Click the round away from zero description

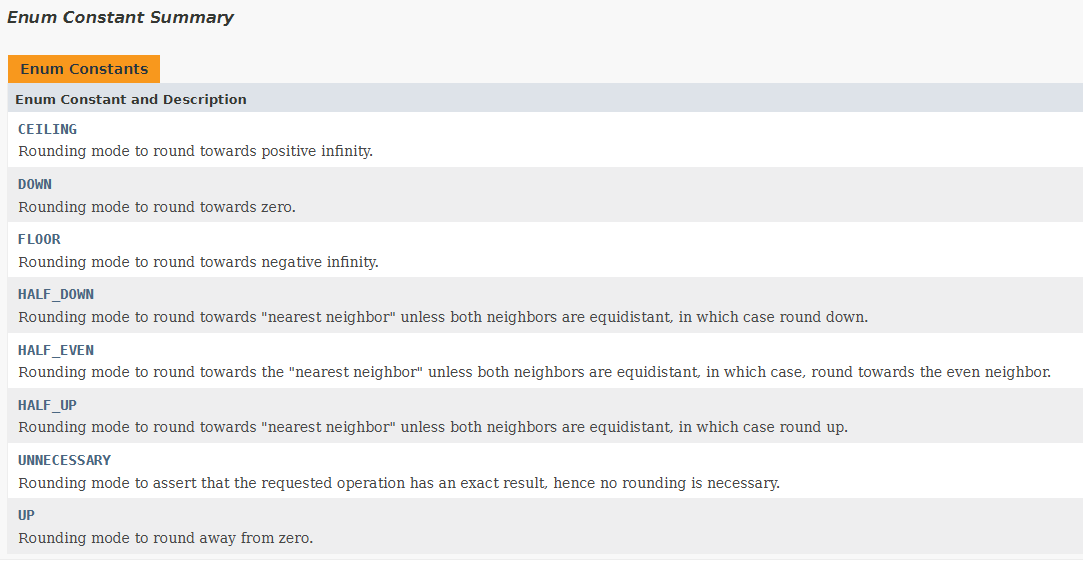point(166,538)
